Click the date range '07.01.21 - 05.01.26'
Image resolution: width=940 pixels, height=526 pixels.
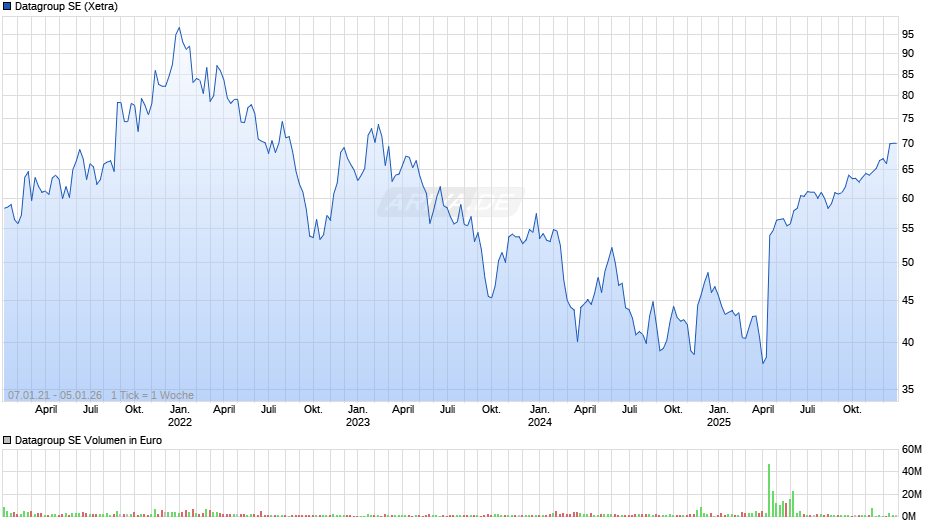coord(55,395)
